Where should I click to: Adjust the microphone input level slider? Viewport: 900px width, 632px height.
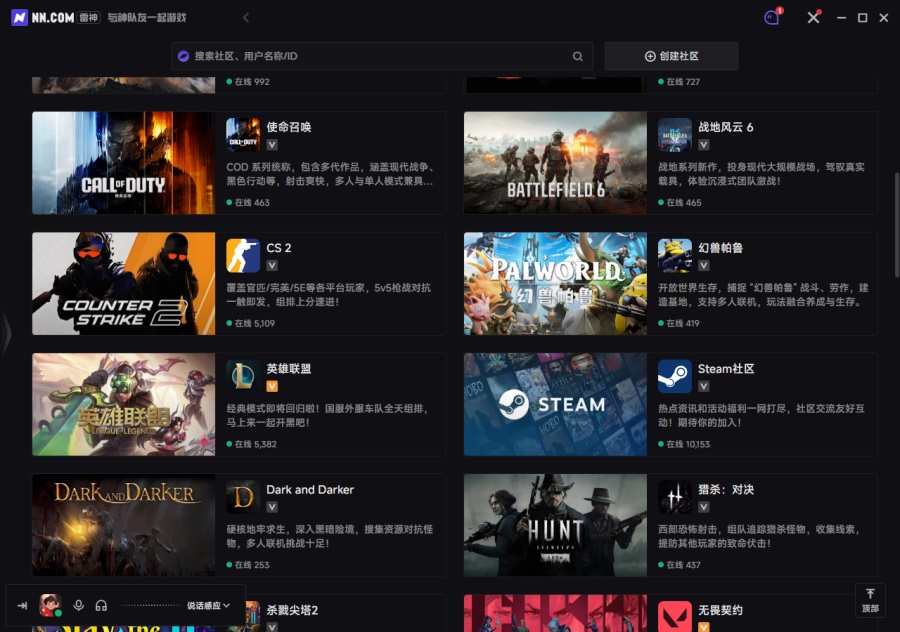(x=150, y=605)
